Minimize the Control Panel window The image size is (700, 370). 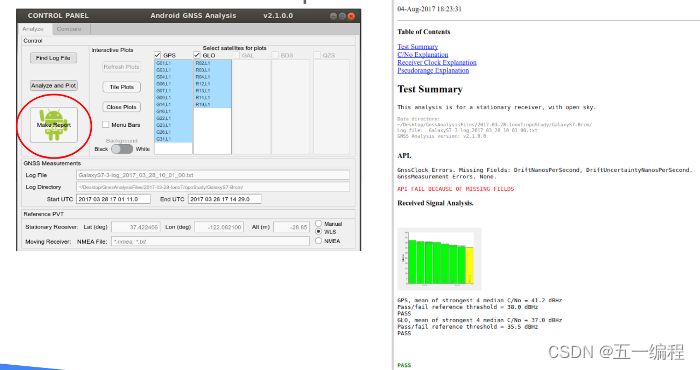[333, 16]
